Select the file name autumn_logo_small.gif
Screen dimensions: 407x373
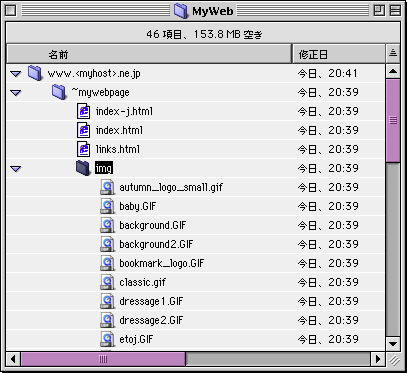click(171, 187)
